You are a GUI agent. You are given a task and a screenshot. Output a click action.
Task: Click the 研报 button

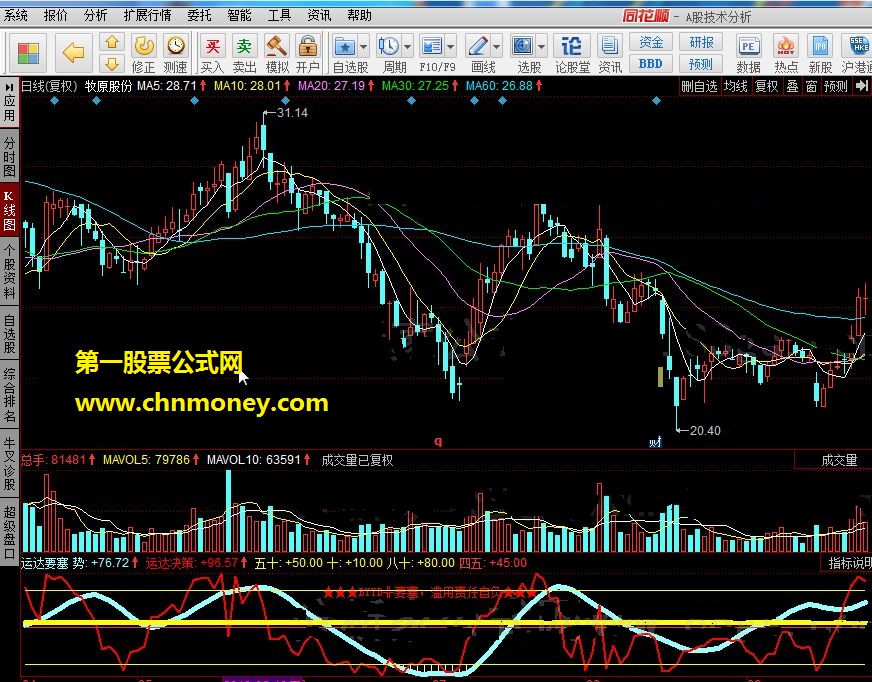click(x=701, y=42)
